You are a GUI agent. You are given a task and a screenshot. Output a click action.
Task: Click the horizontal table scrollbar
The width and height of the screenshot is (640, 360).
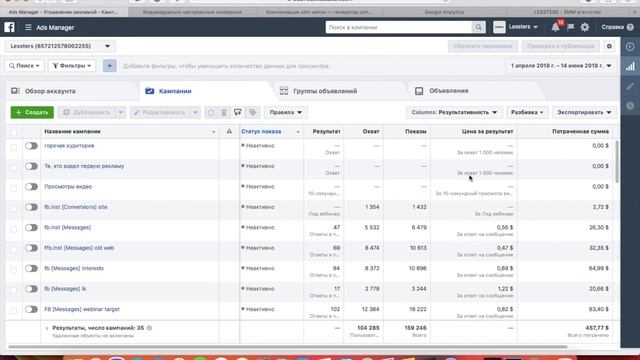(x=287, y=347)
